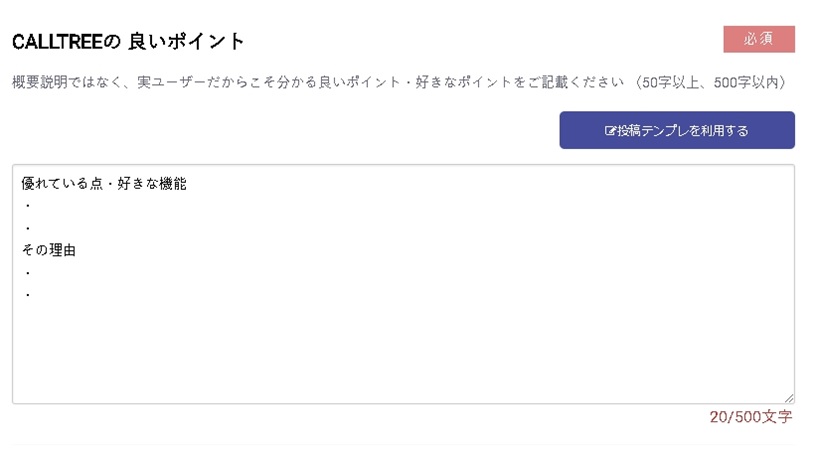The width and height of the screenshot is (816, 450).
Task: Place cursor on last bullet under その理由
Action: click(x=28, y=295)
